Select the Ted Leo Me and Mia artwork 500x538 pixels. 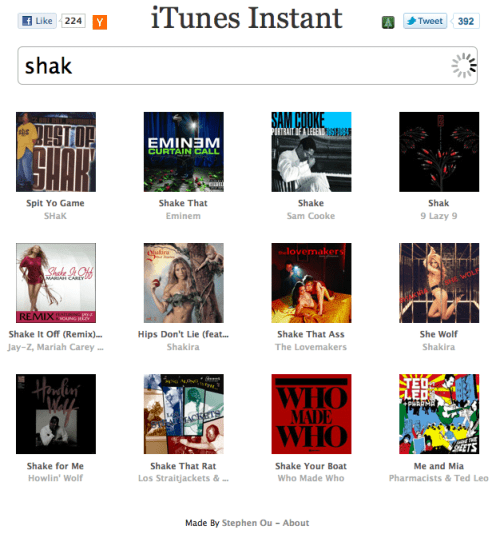439,414
